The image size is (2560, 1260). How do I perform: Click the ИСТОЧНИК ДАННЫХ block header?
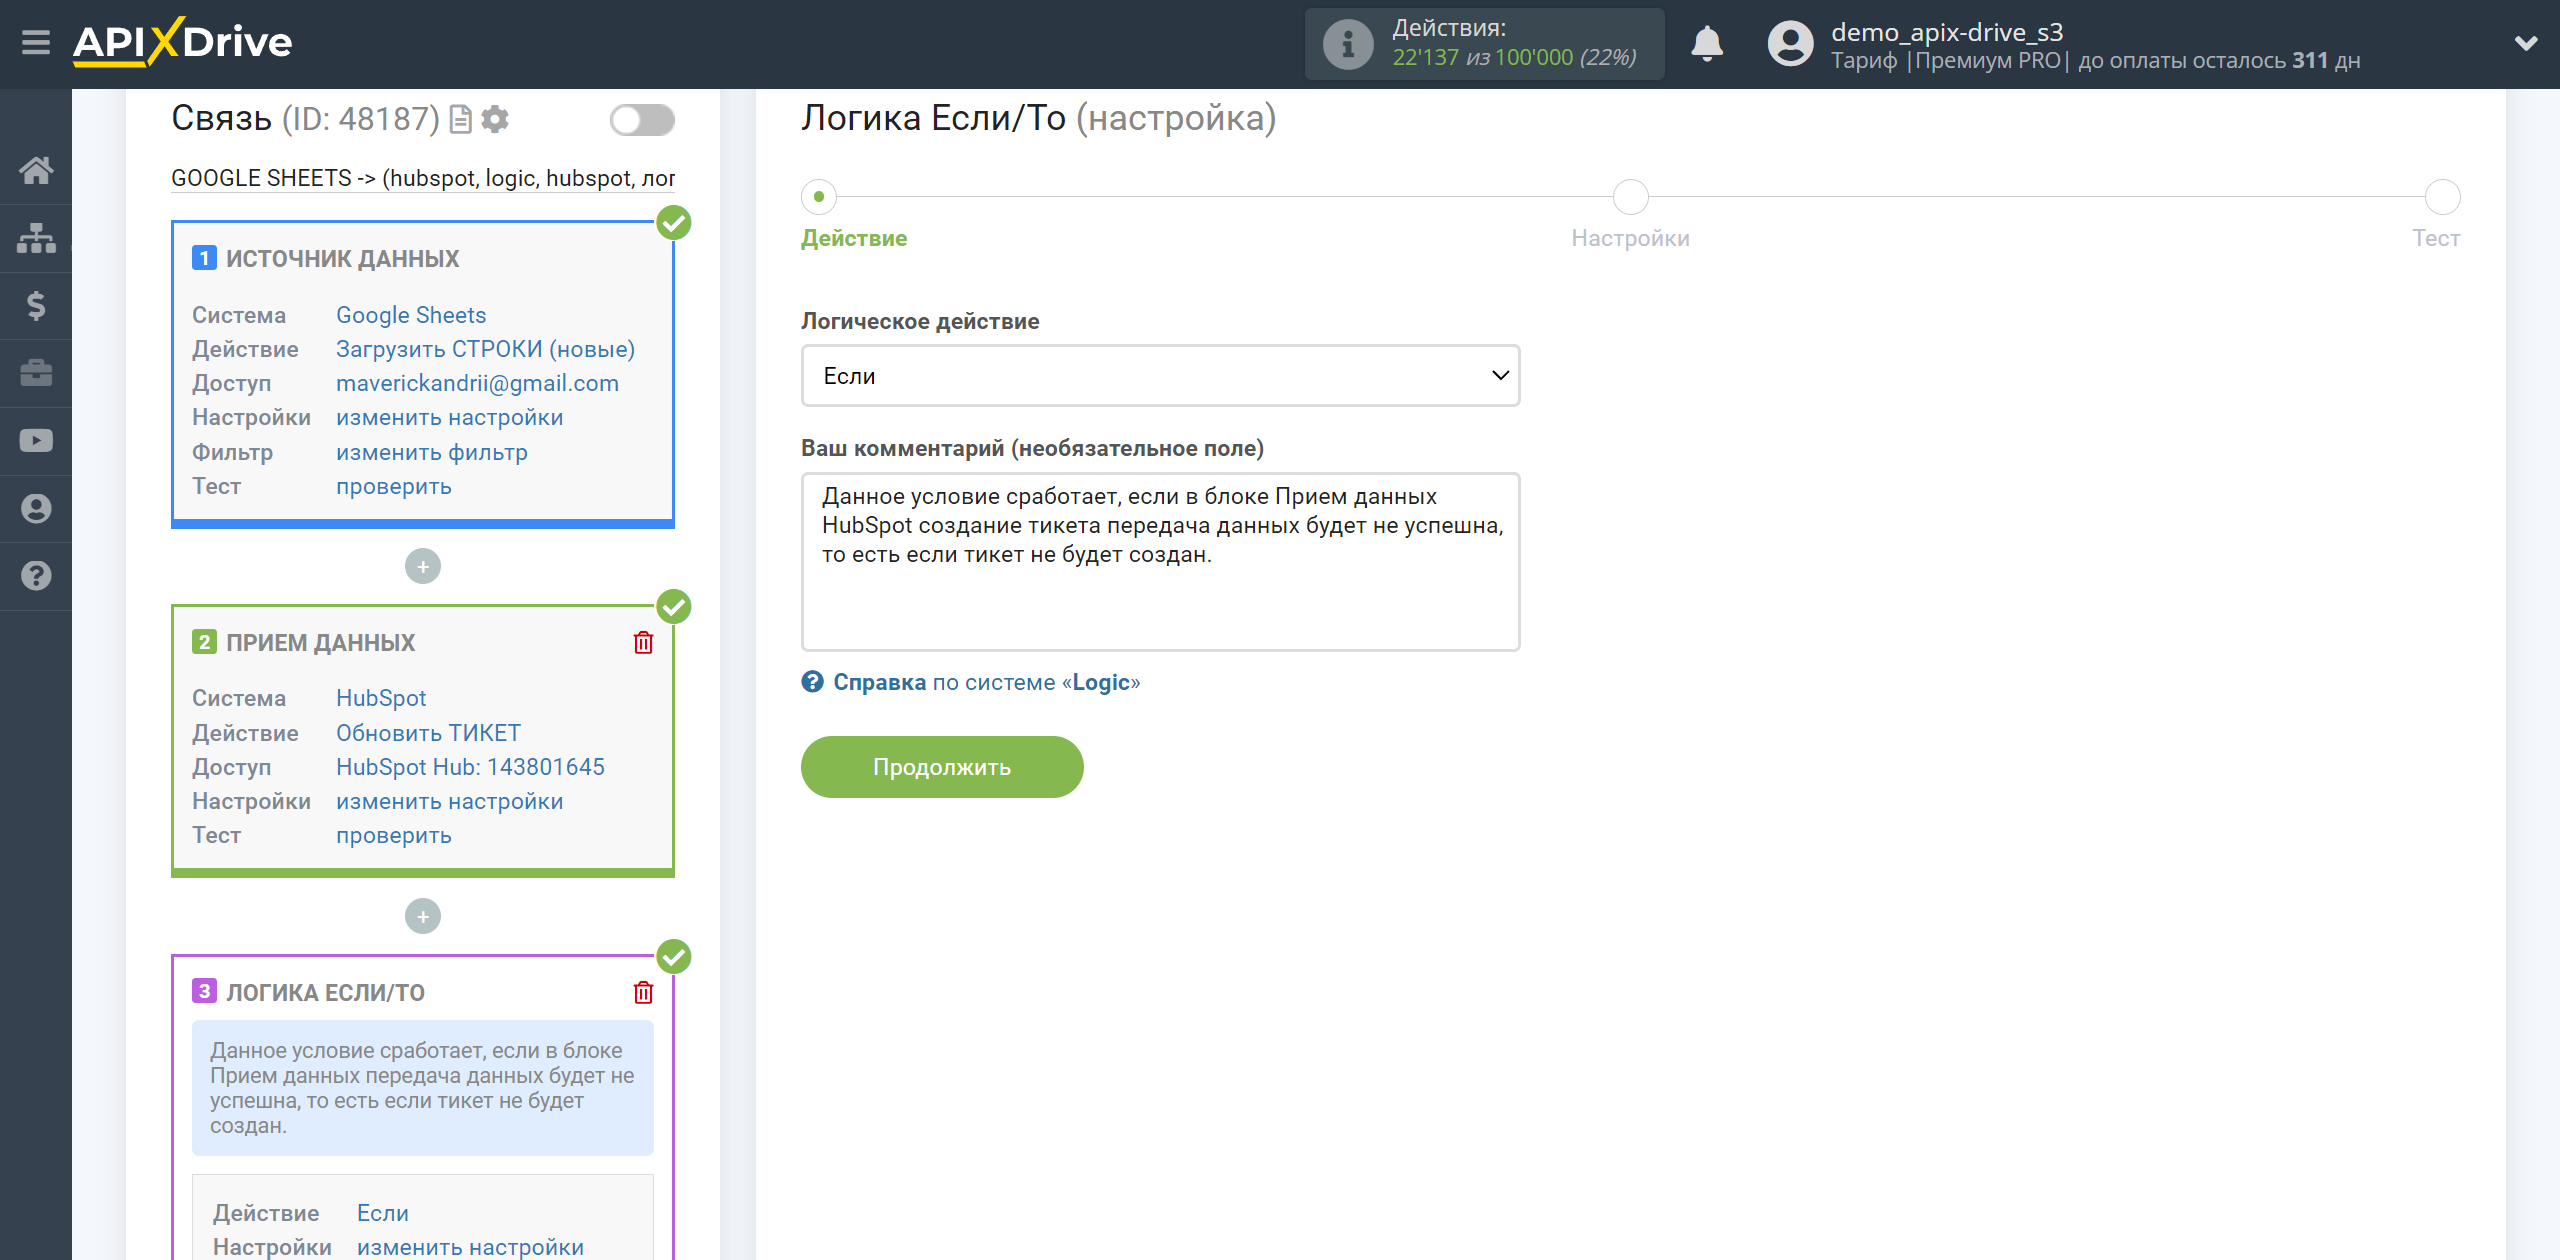point(342,259)
